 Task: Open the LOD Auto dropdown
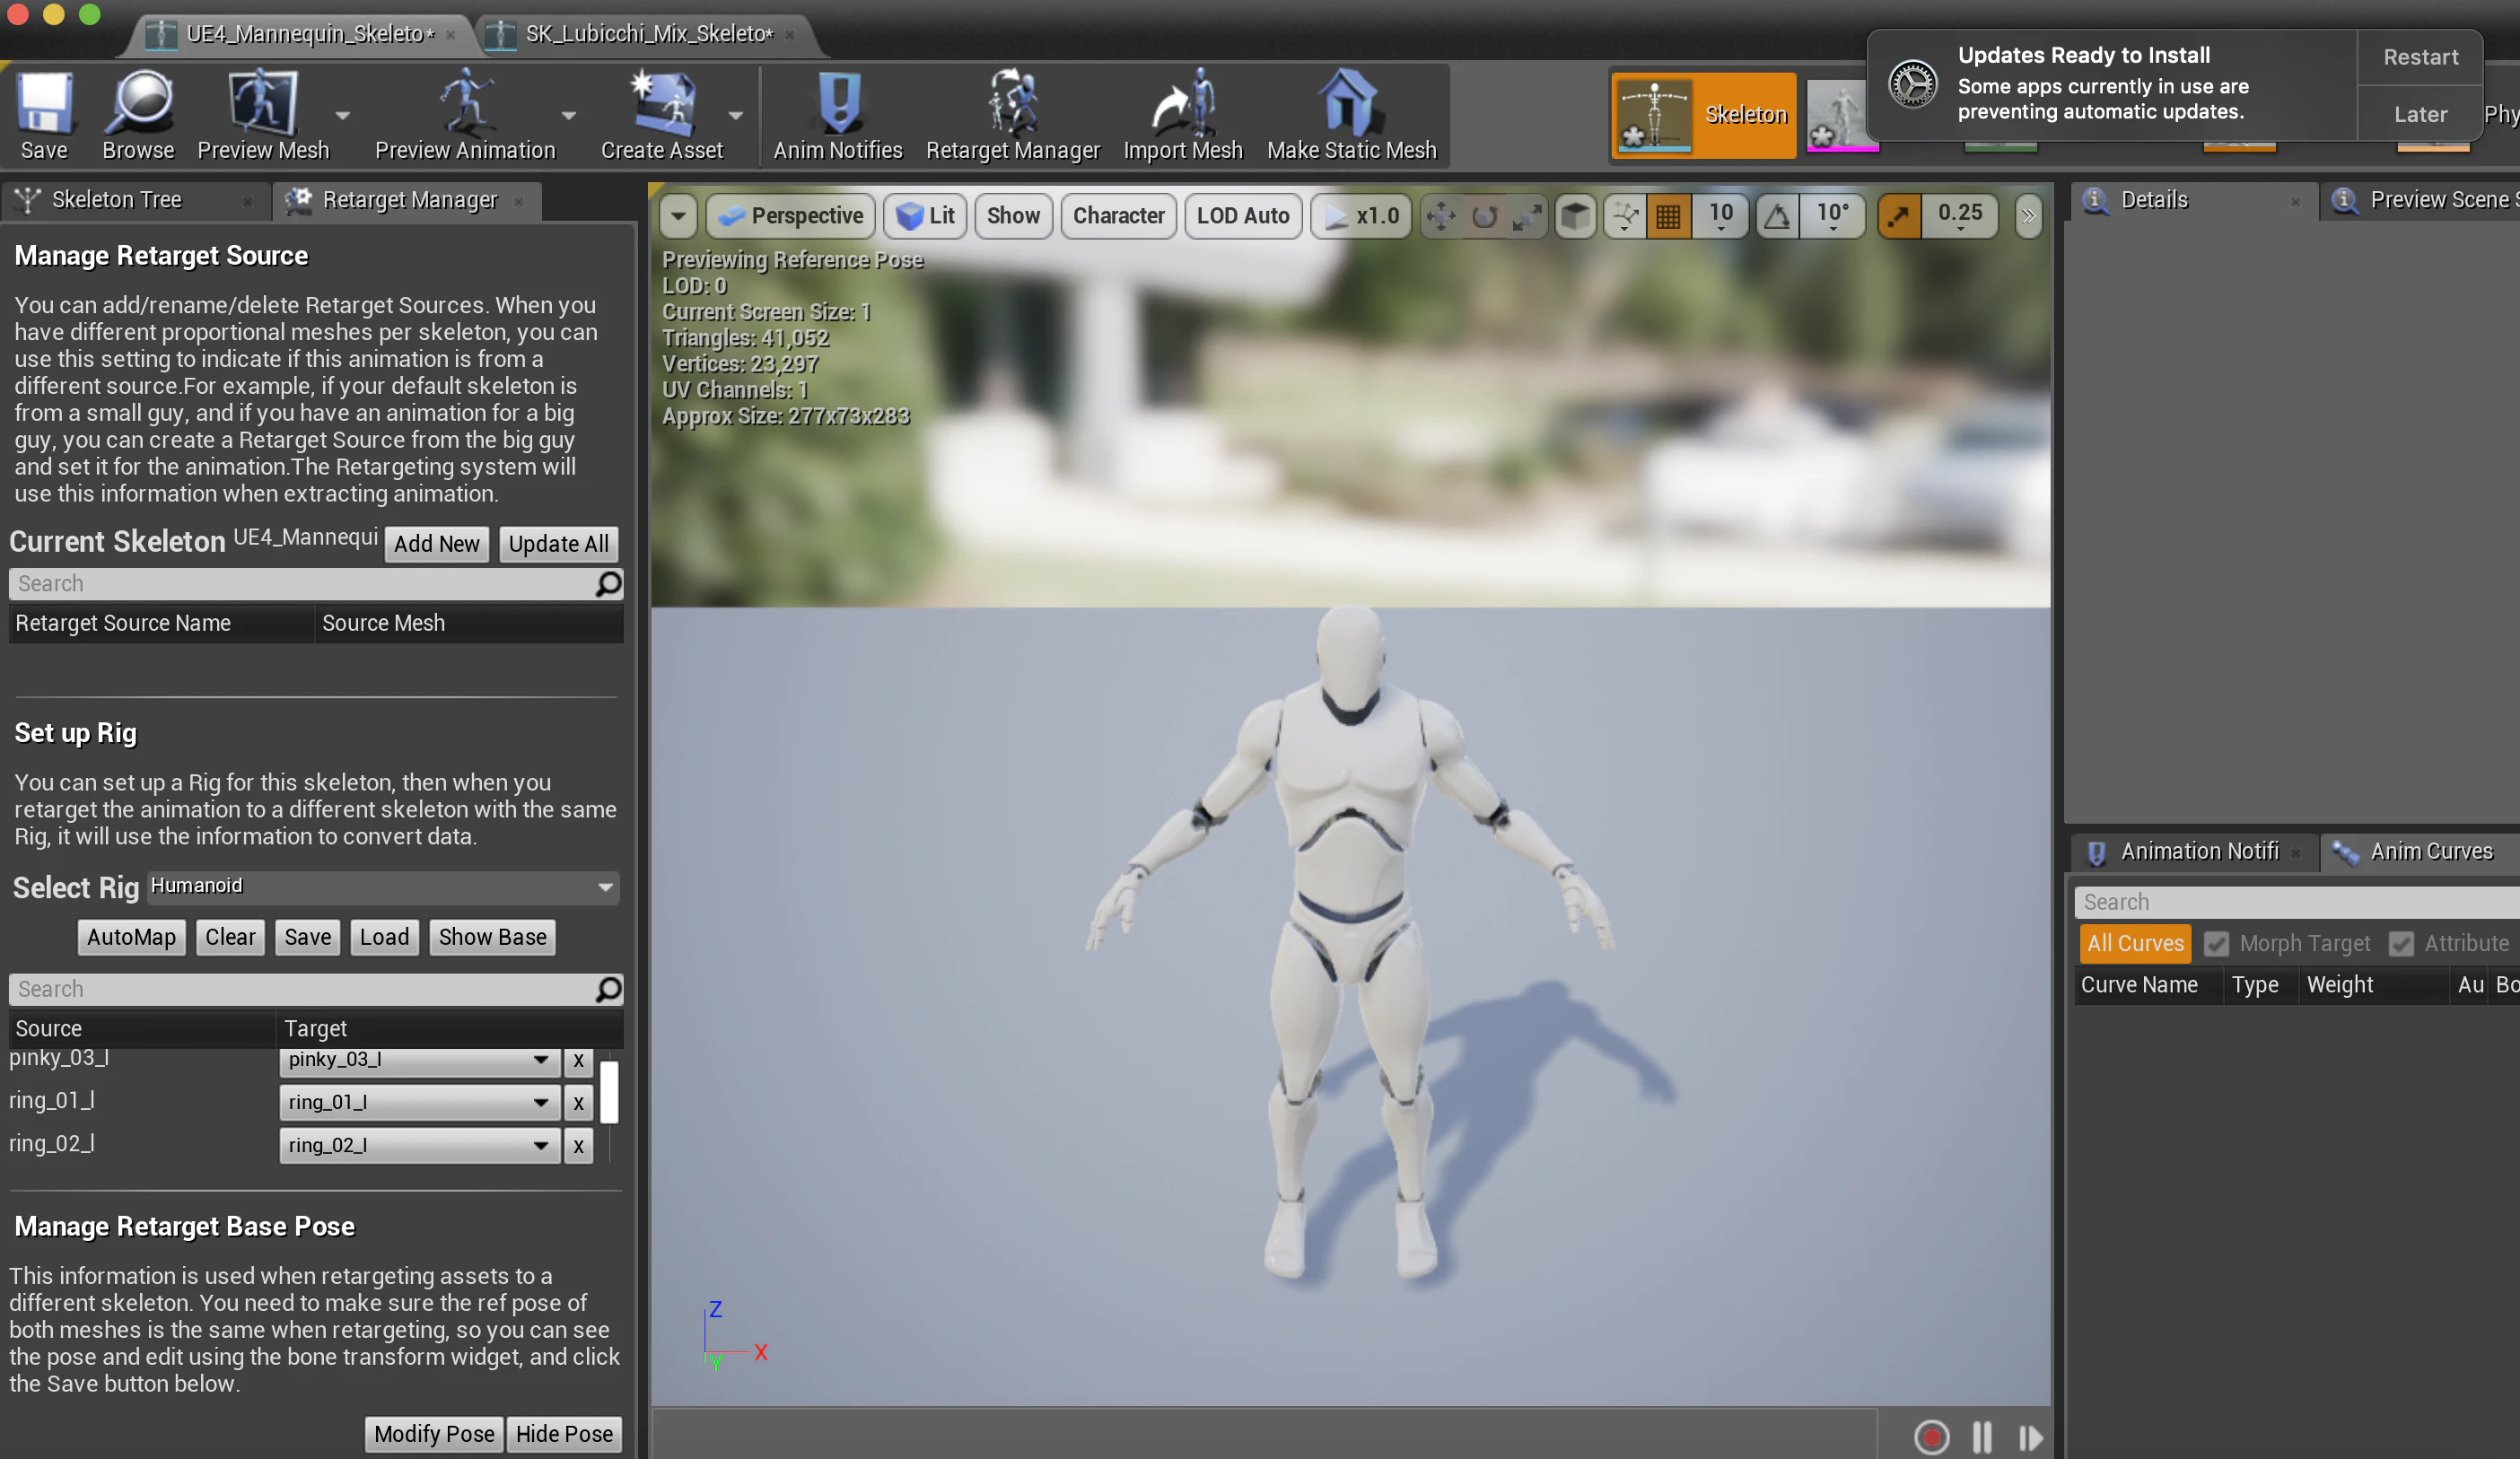[1243, 216]
